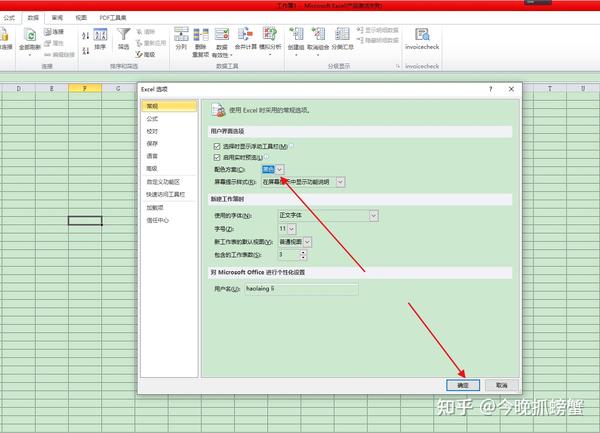Click 隐藏明细数据 (Hide Detail) in ribbon

pyautogui.click(x=377, y=40)
